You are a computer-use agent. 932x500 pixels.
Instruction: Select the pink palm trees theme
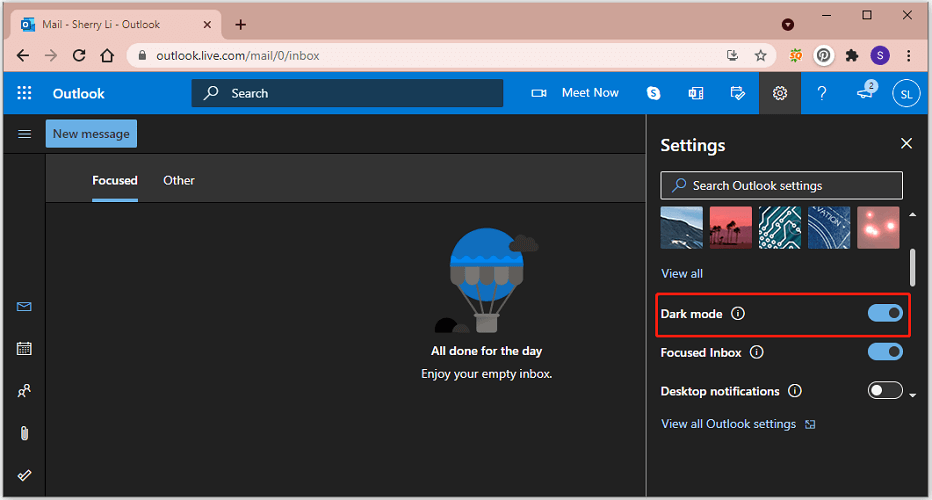click(x=731, y=227)
